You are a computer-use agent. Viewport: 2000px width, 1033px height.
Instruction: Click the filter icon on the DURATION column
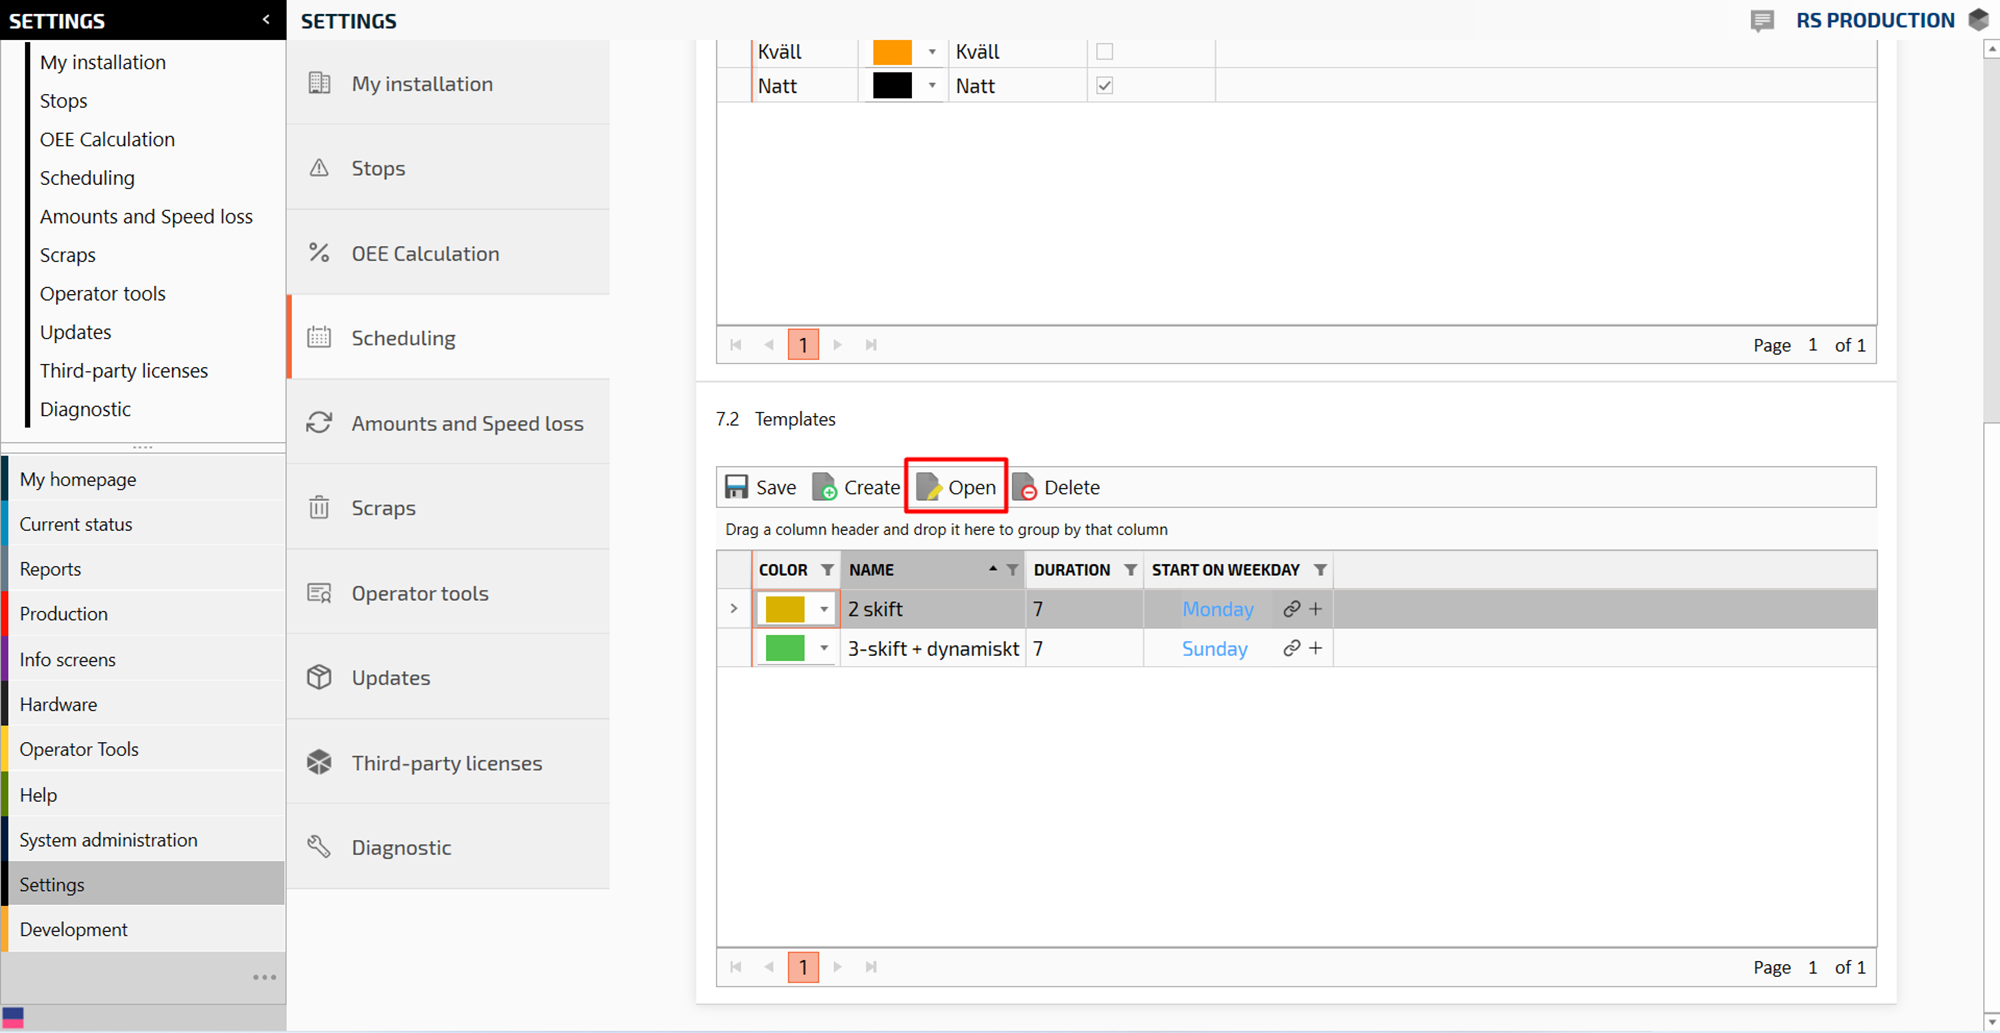1130,570
